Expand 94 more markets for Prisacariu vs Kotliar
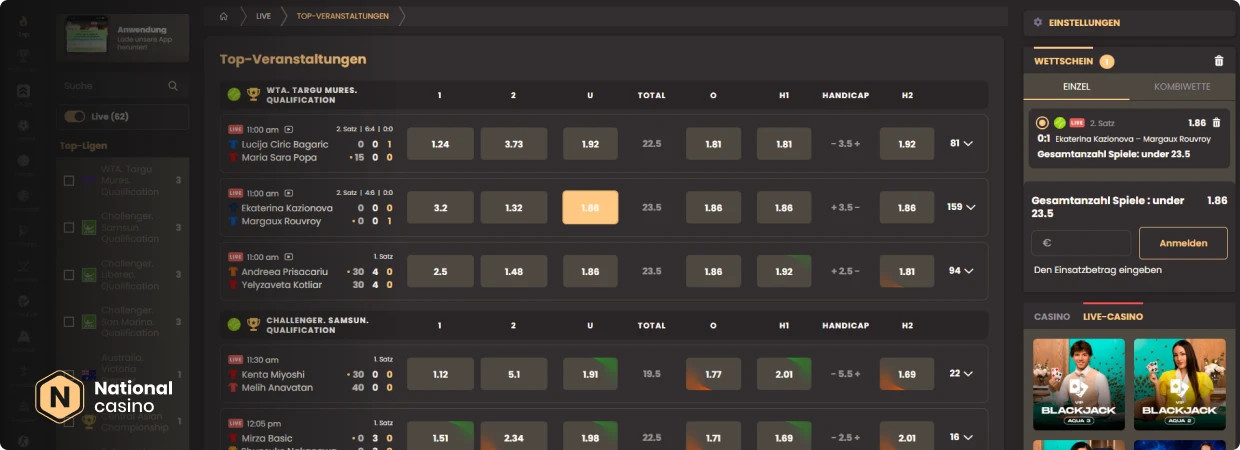 coord(962,271)
